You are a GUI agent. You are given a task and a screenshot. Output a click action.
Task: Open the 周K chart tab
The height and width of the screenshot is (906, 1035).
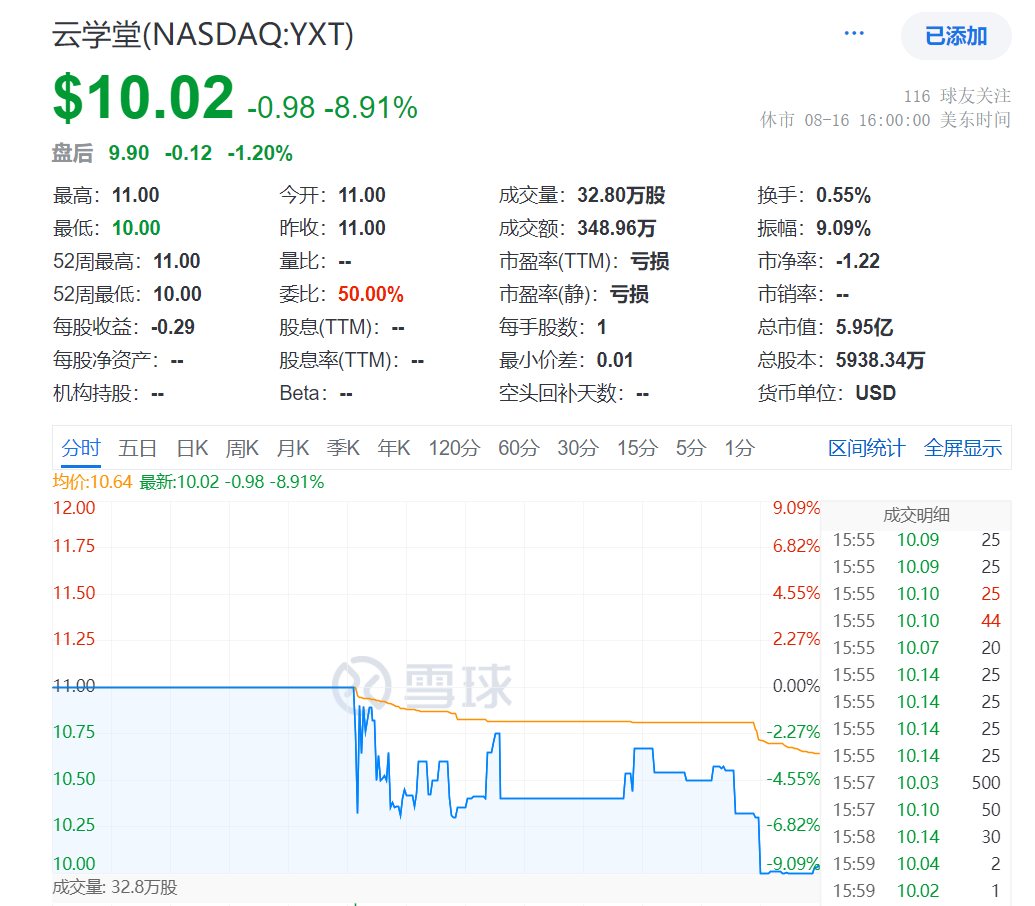(242, 448)
